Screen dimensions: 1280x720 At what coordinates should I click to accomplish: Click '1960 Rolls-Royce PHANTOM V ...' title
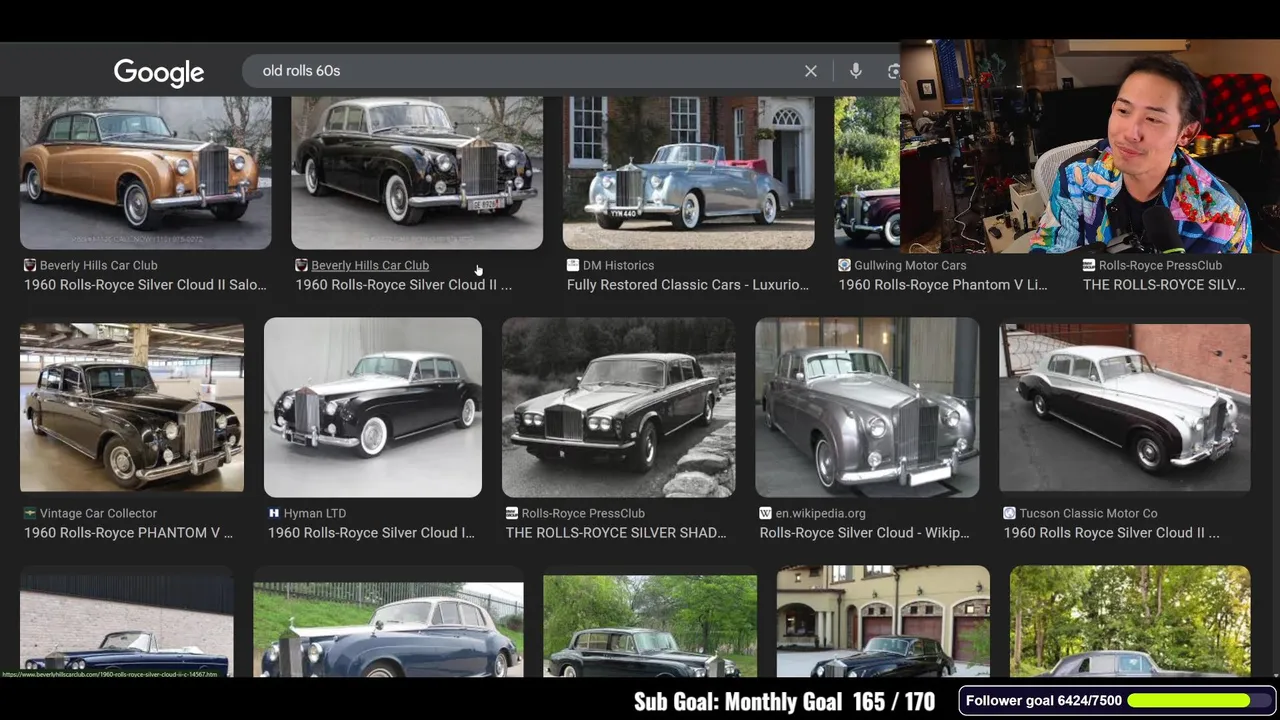tap(128, 533)
